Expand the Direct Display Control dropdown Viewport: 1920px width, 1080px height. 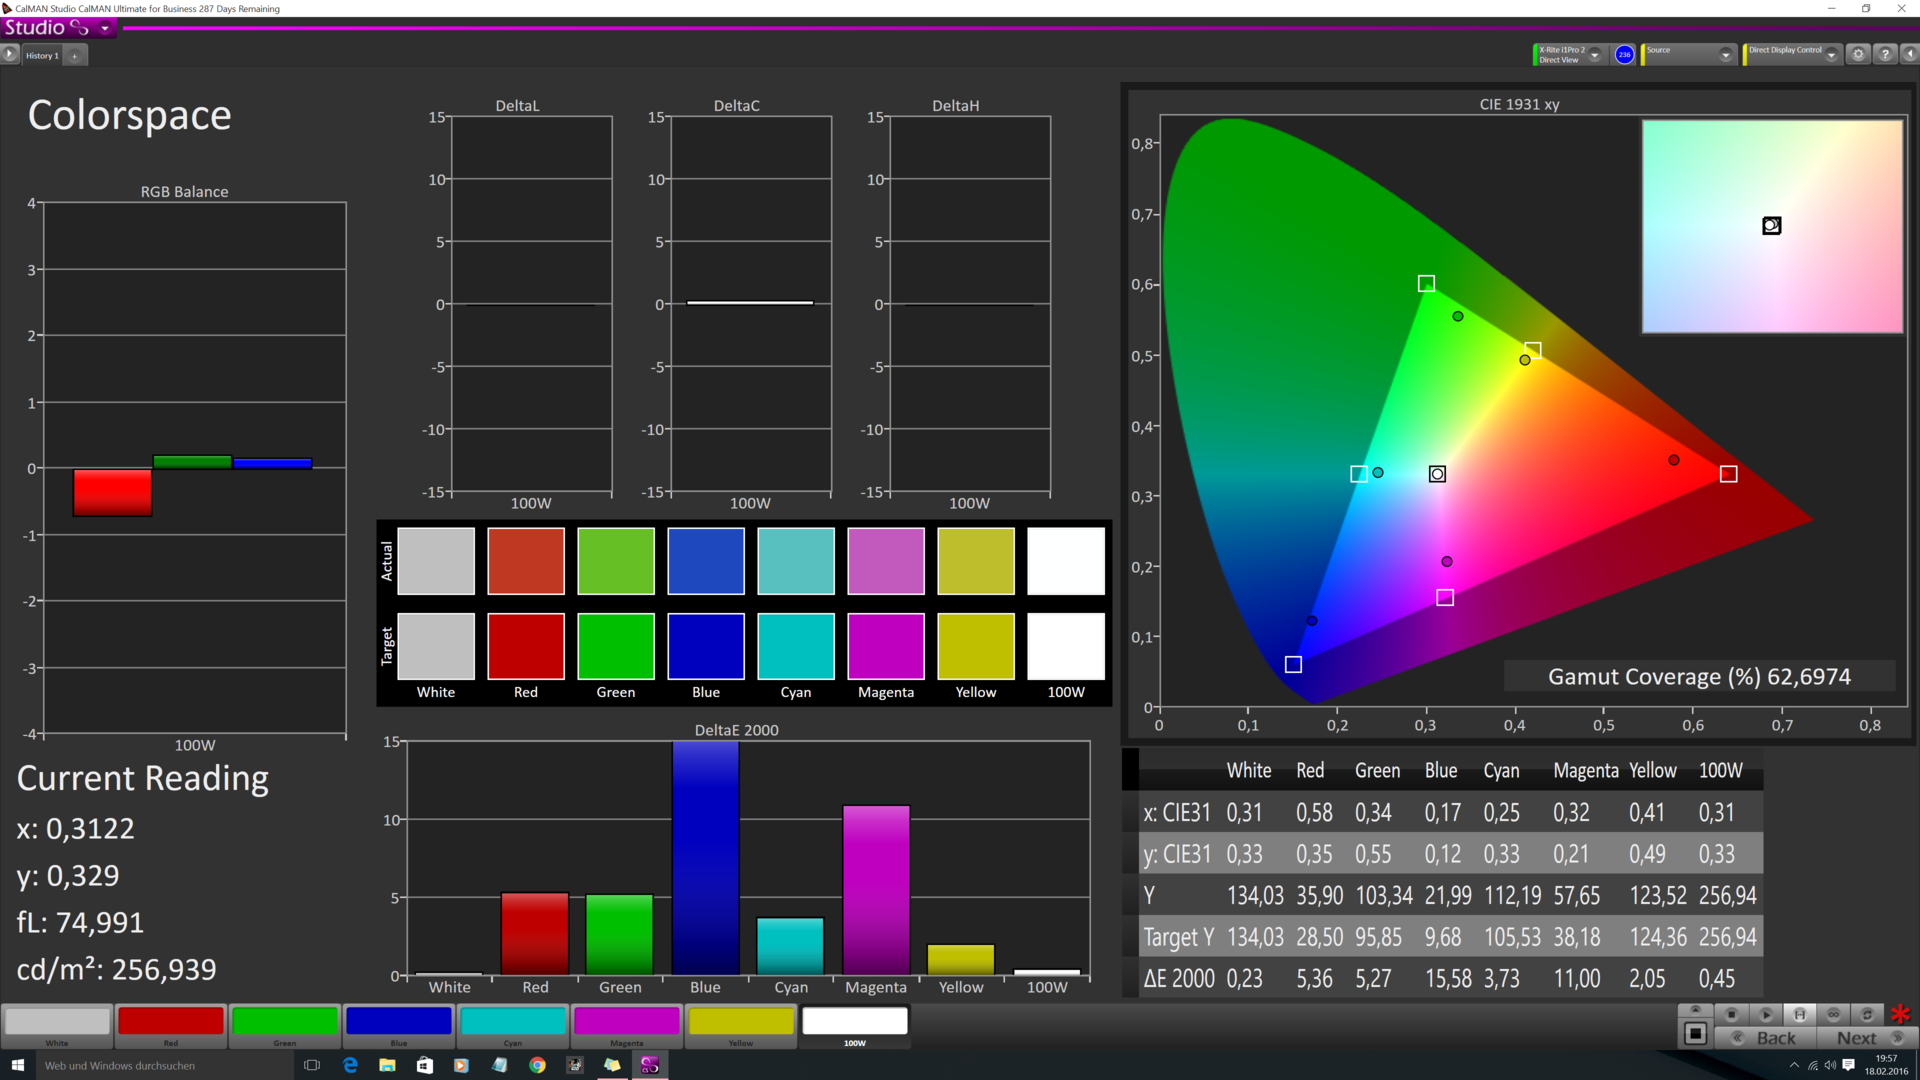1831,55
